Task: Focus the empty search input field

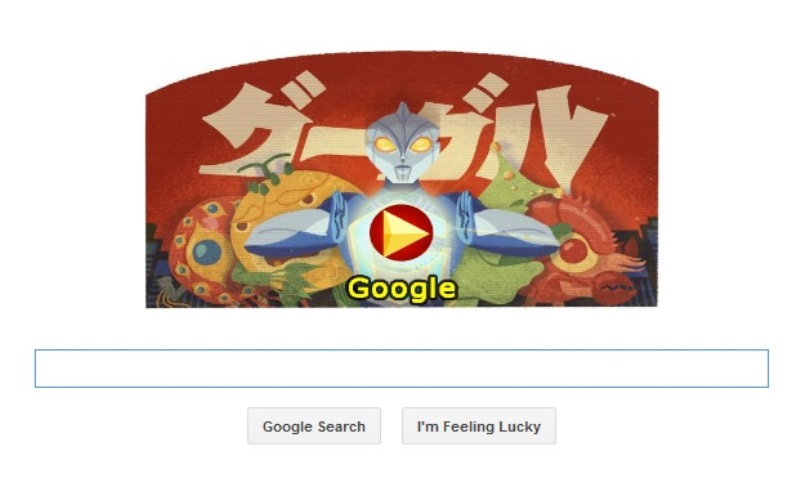Action: click(x=402, y=368)
